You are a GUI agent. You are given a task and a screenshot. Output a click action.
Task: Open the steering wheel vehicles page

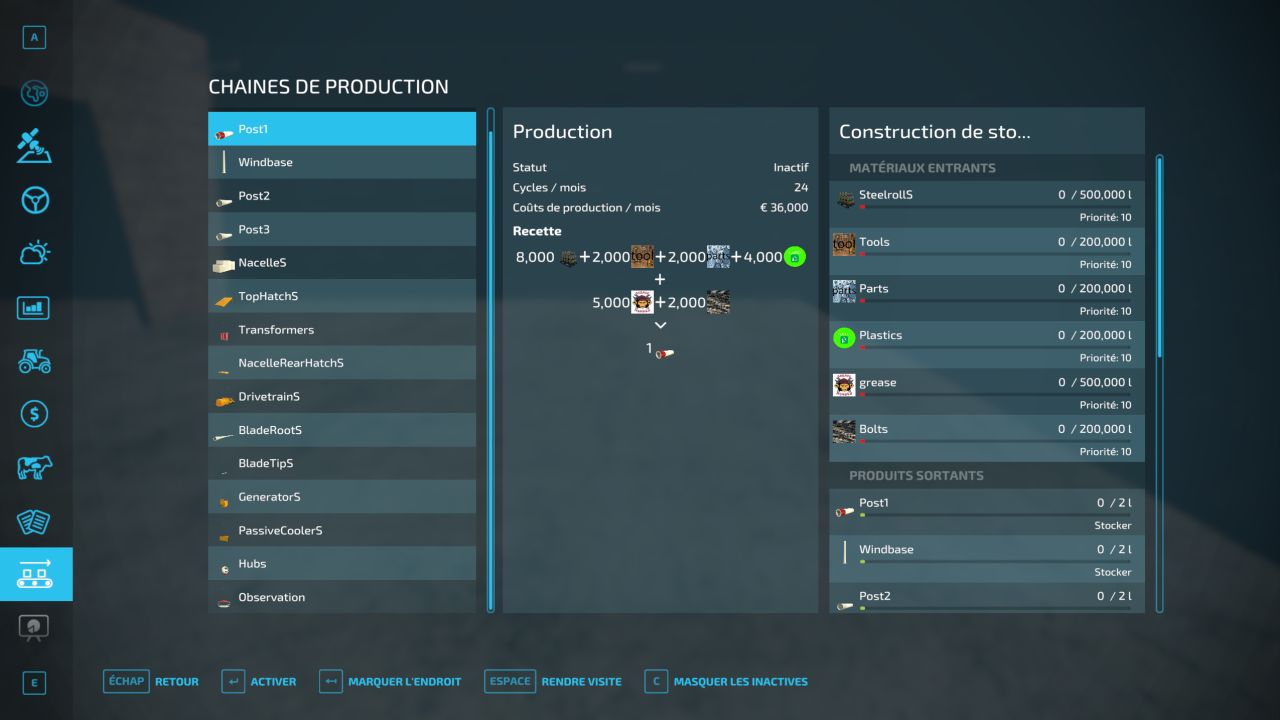34,200
